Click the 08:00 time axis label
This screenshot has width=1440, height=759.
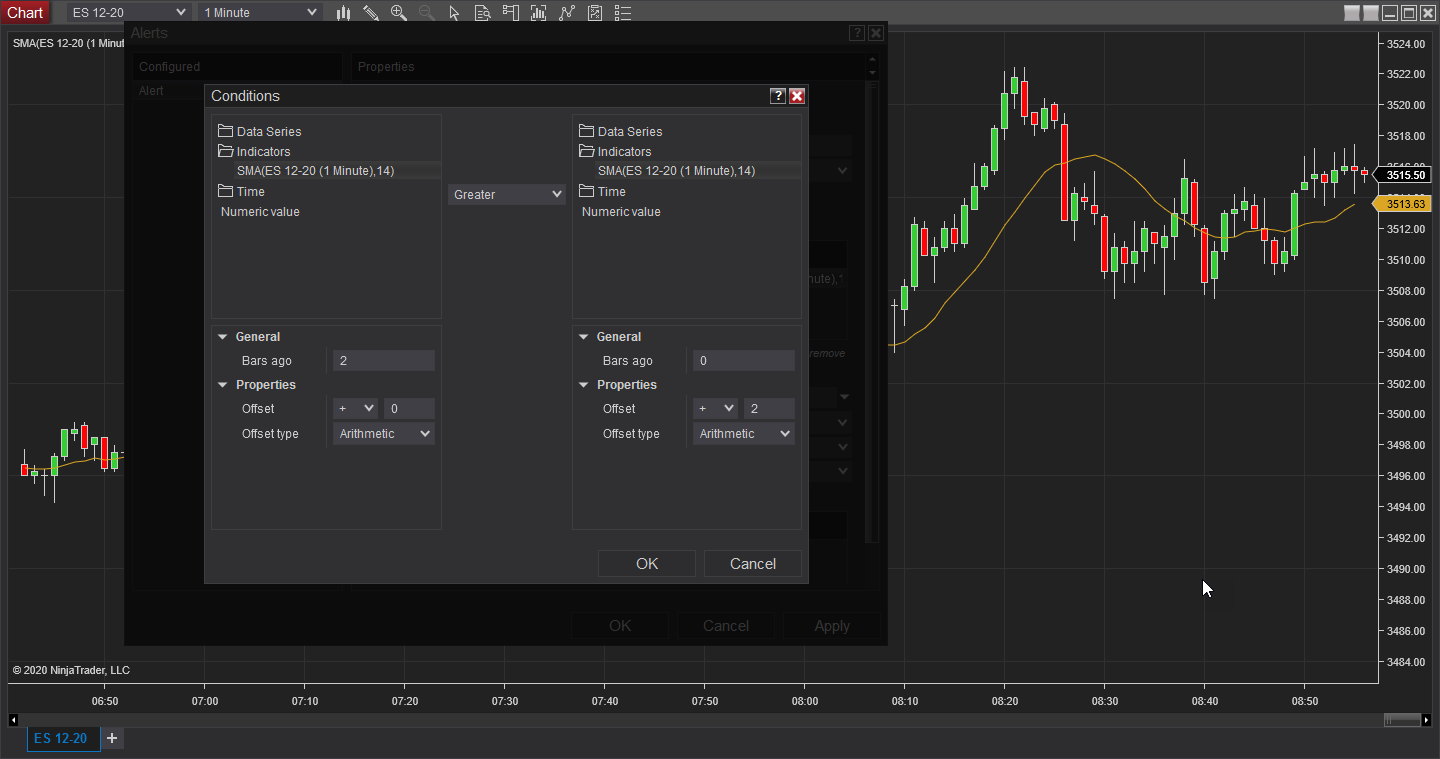click(x=804, y=702)
